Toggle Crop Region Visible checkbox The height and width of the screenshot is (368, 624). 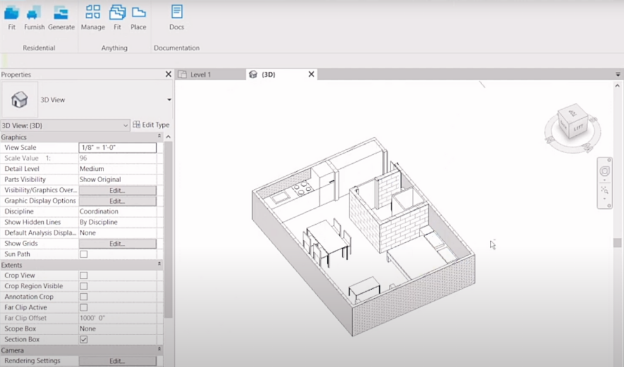pyautogui.click(x=84, y=286)
